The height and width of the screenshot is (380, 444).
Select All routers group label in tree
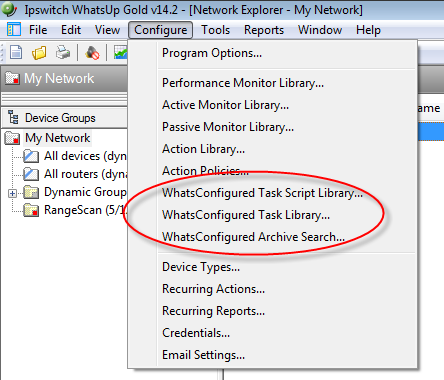[x=85, y=174]
